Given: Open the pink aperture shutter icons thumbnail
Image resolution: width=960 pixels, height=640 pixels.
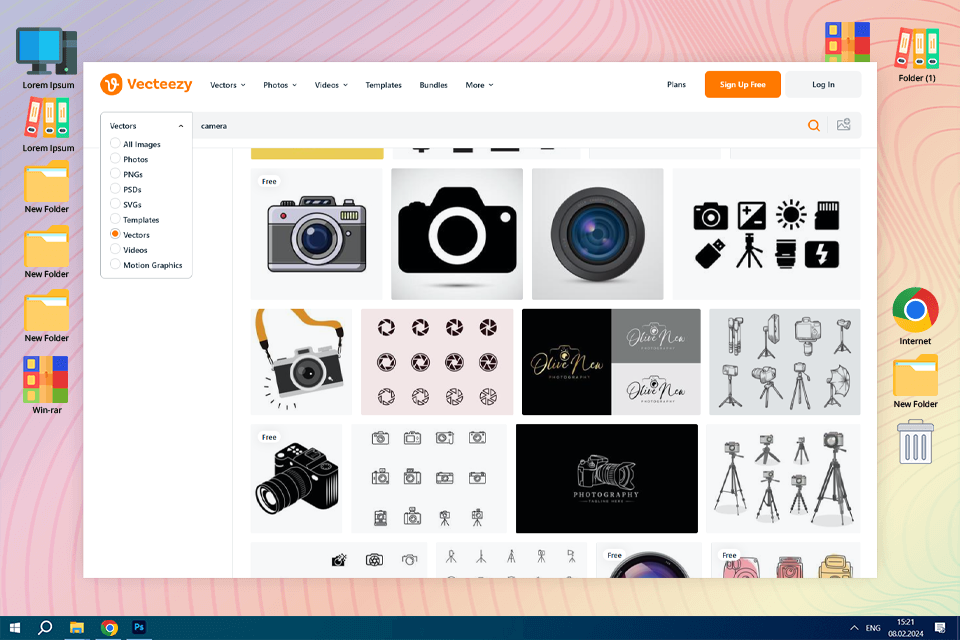Looking at the screenshot, I should pyautogui.click(x=437, y=362).
